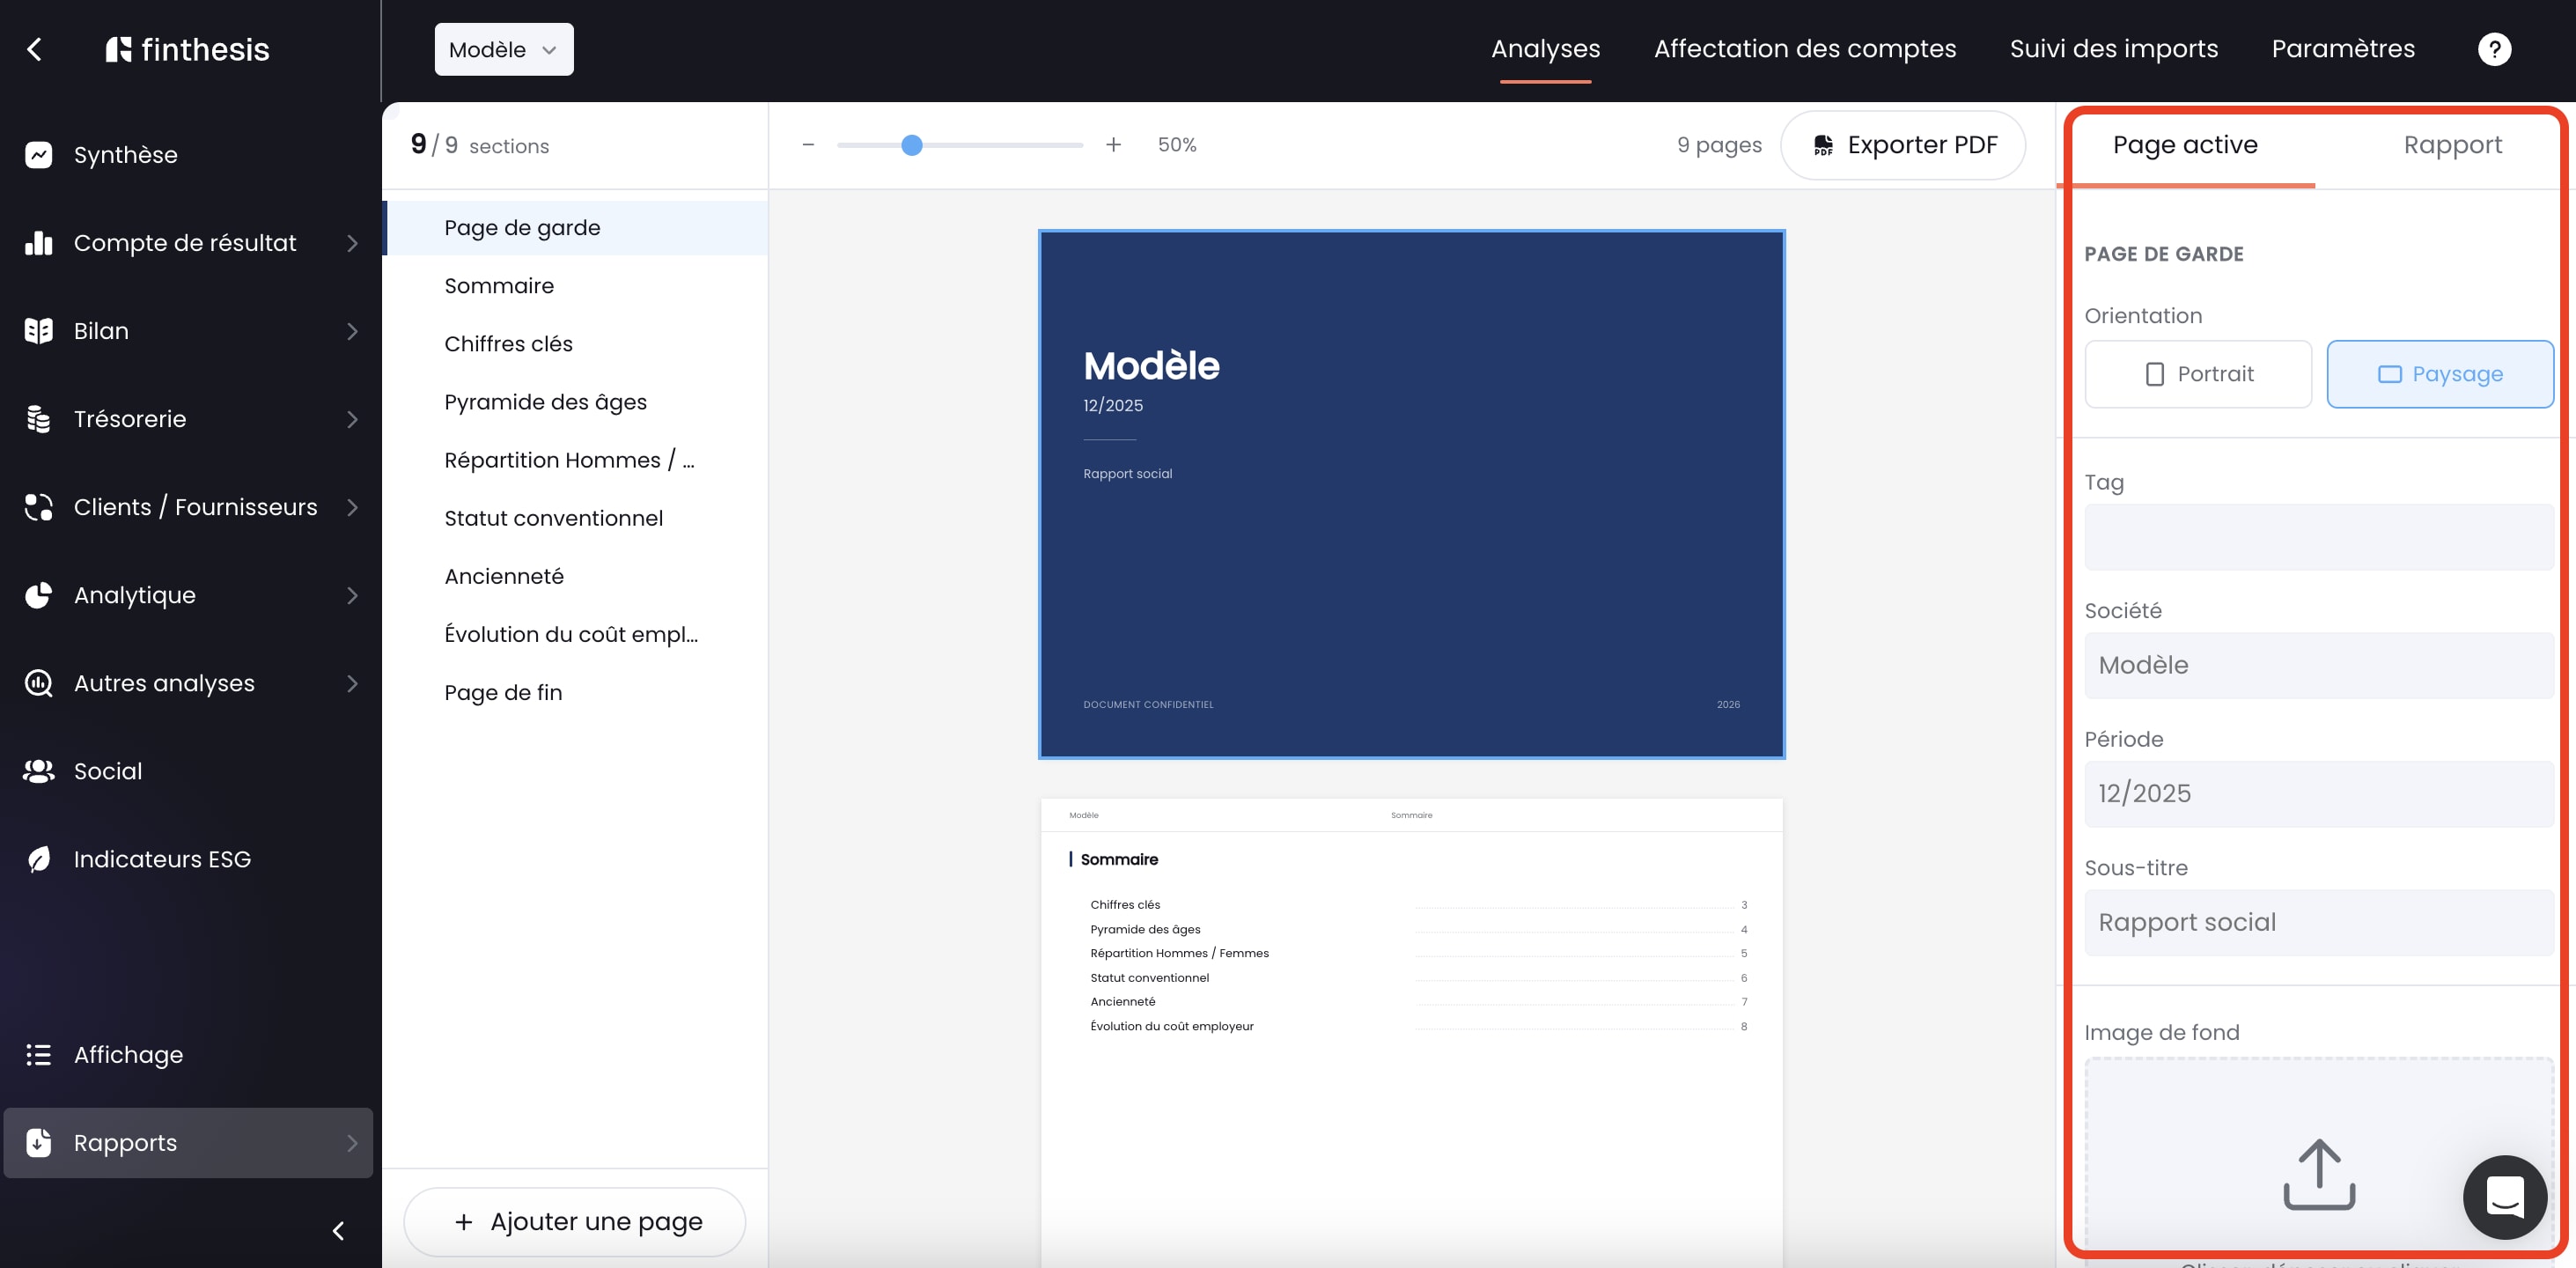
Task: Expand the Analytique submenu chevron
Action: [x=352, y=595]
